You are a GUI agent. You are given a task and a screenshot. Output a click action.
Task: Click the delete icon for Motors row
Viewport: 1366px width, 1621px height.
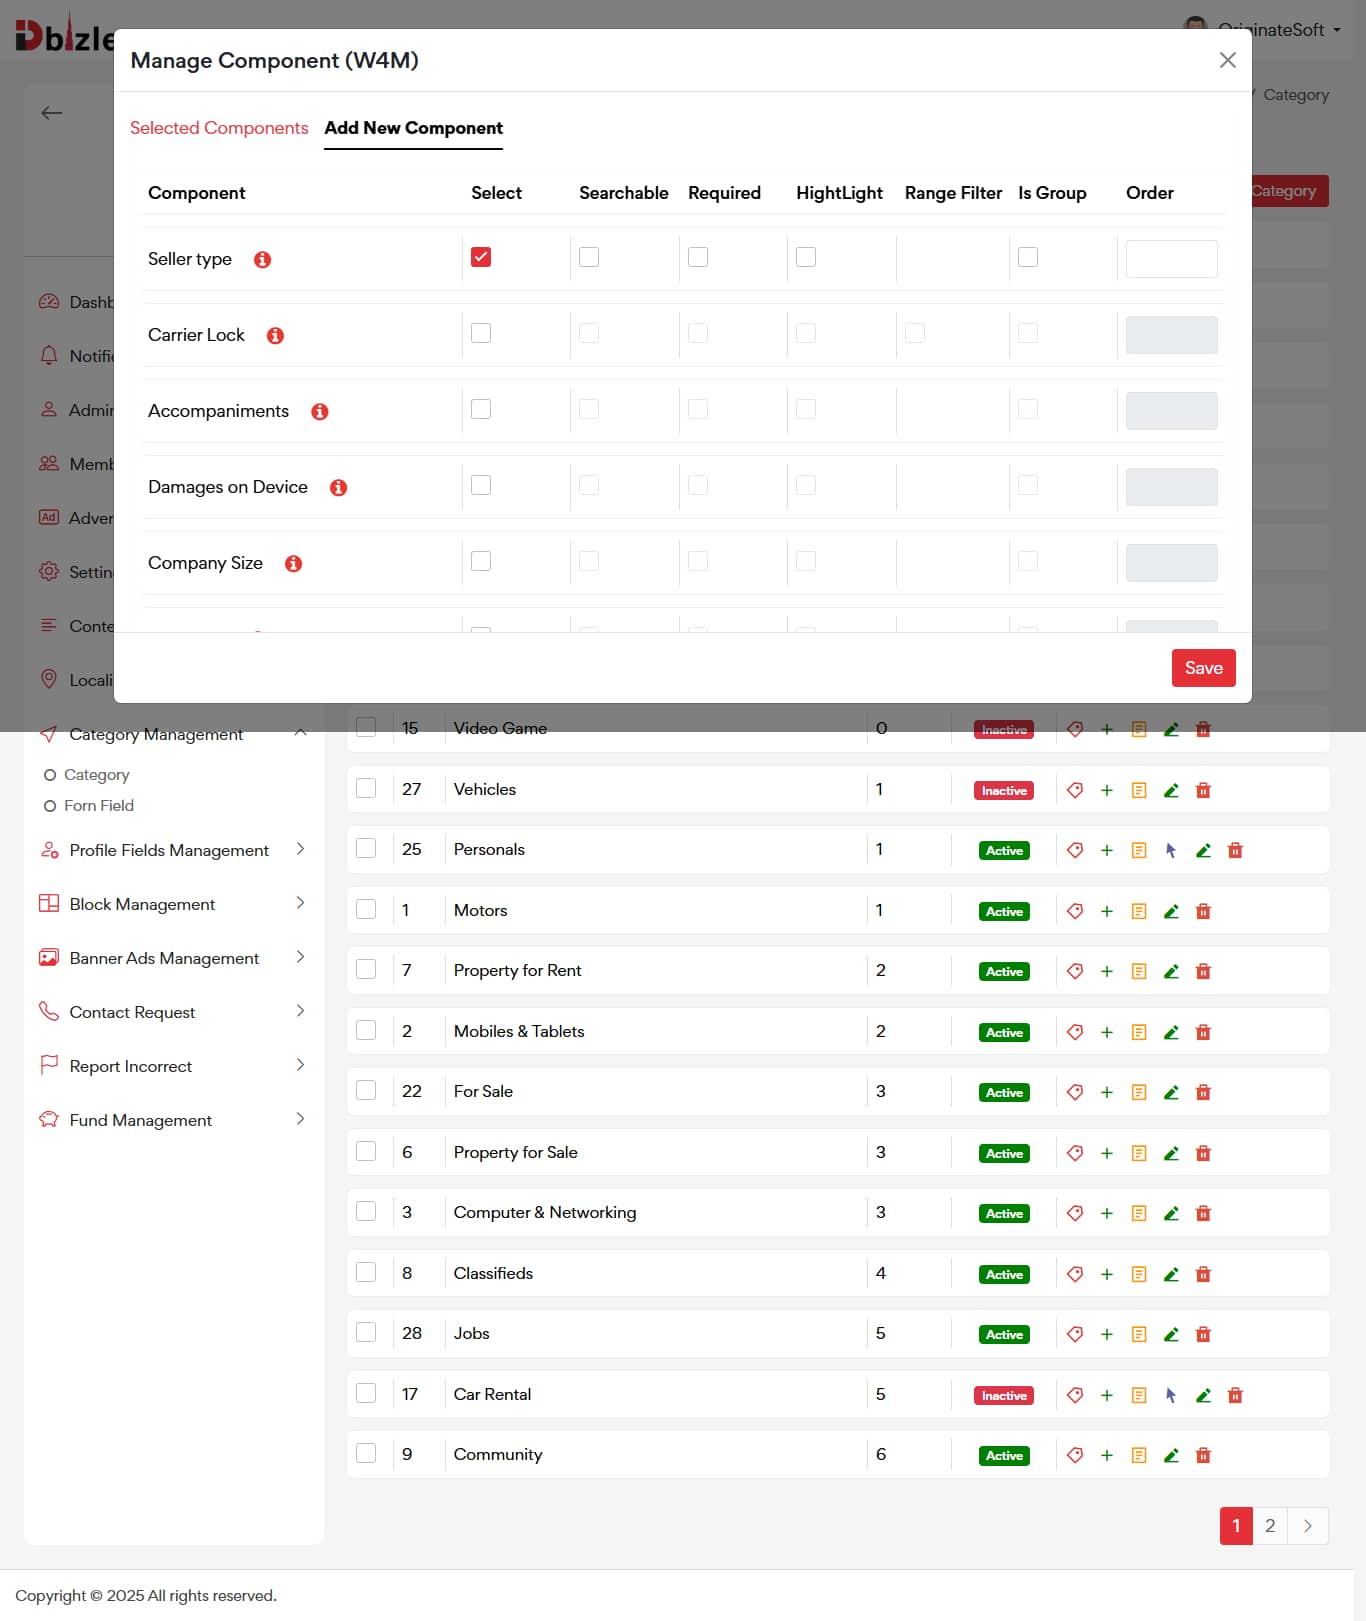tap(1203, 911)
